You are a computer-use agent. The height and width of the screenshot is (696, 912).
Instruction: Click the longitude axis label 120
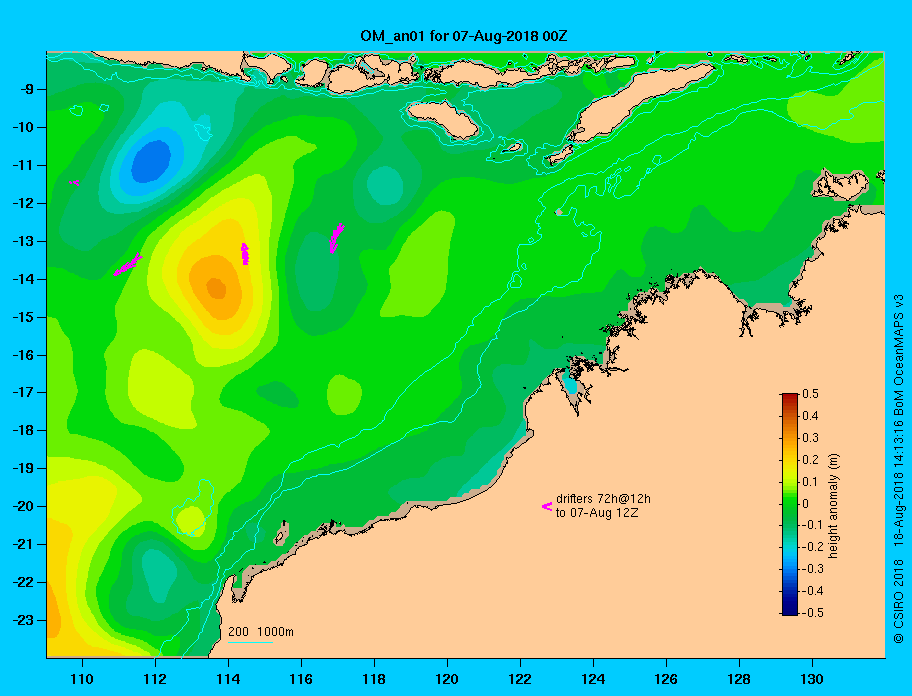pos(447,679)
